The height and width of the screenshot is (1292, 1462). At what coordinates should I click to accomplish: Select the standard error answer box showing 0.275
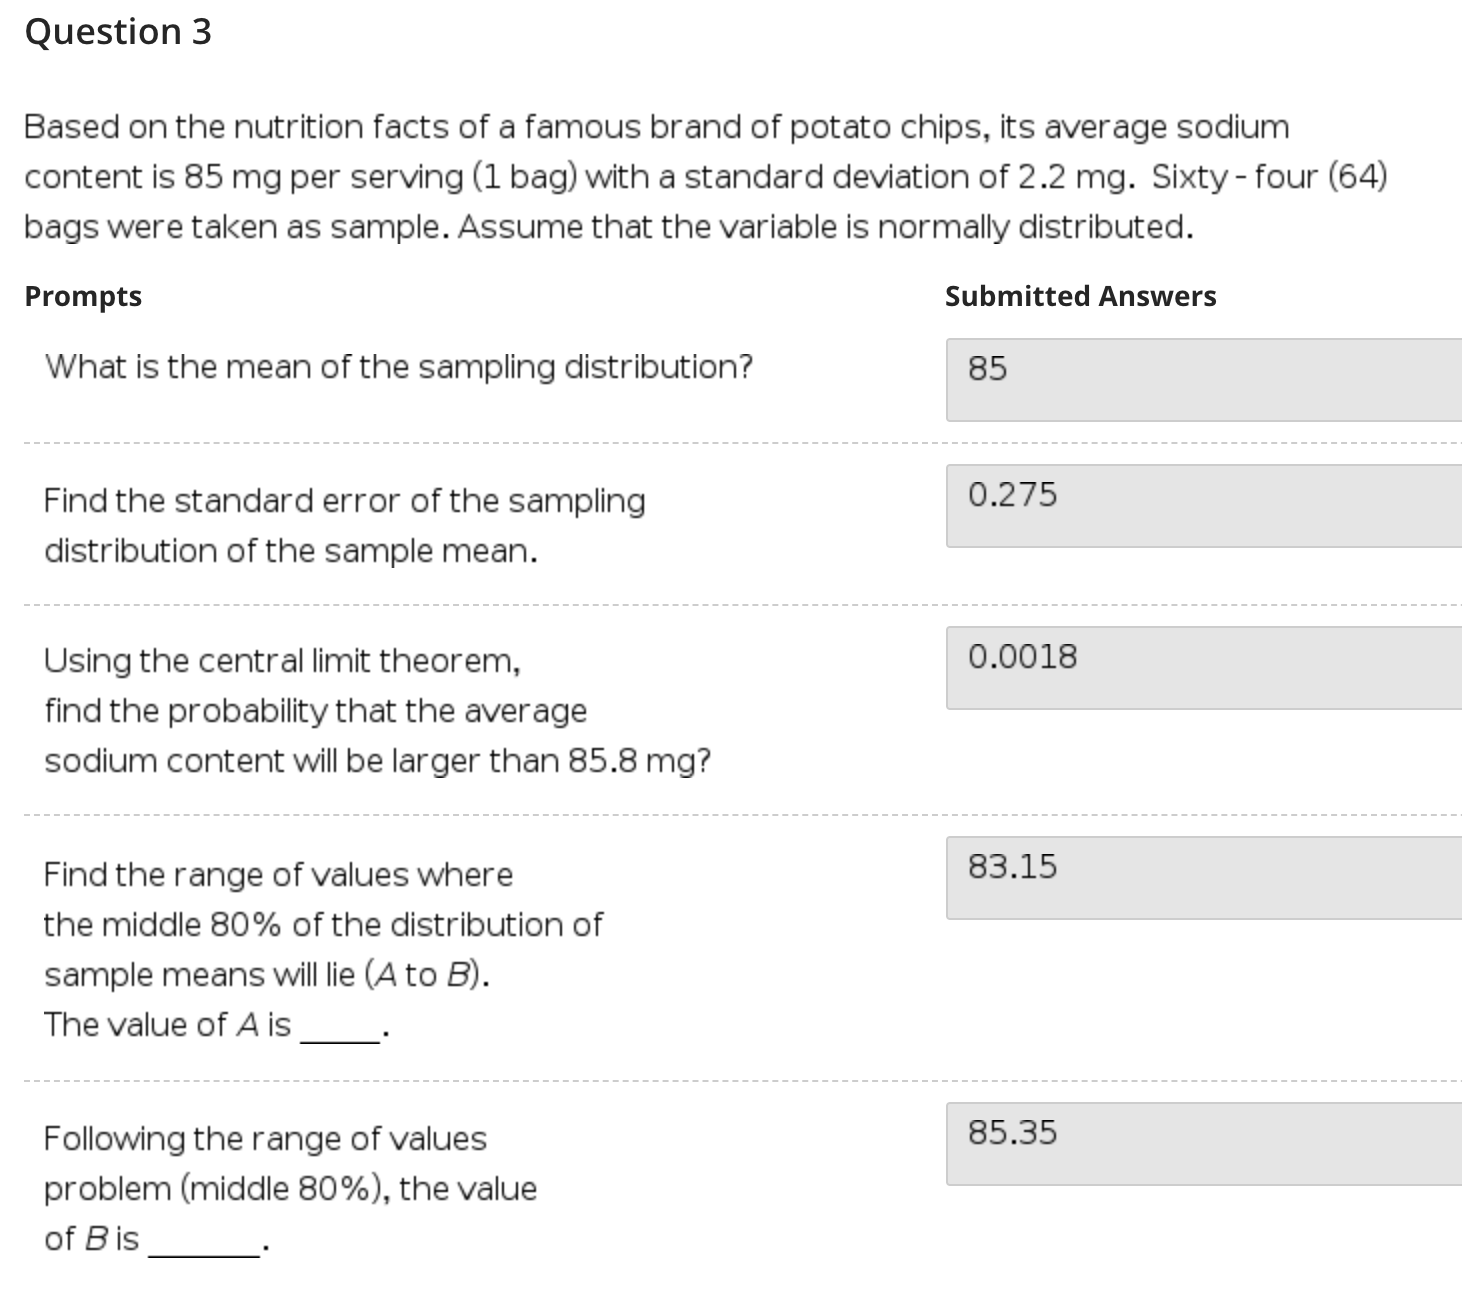(x=1200, y=507)
